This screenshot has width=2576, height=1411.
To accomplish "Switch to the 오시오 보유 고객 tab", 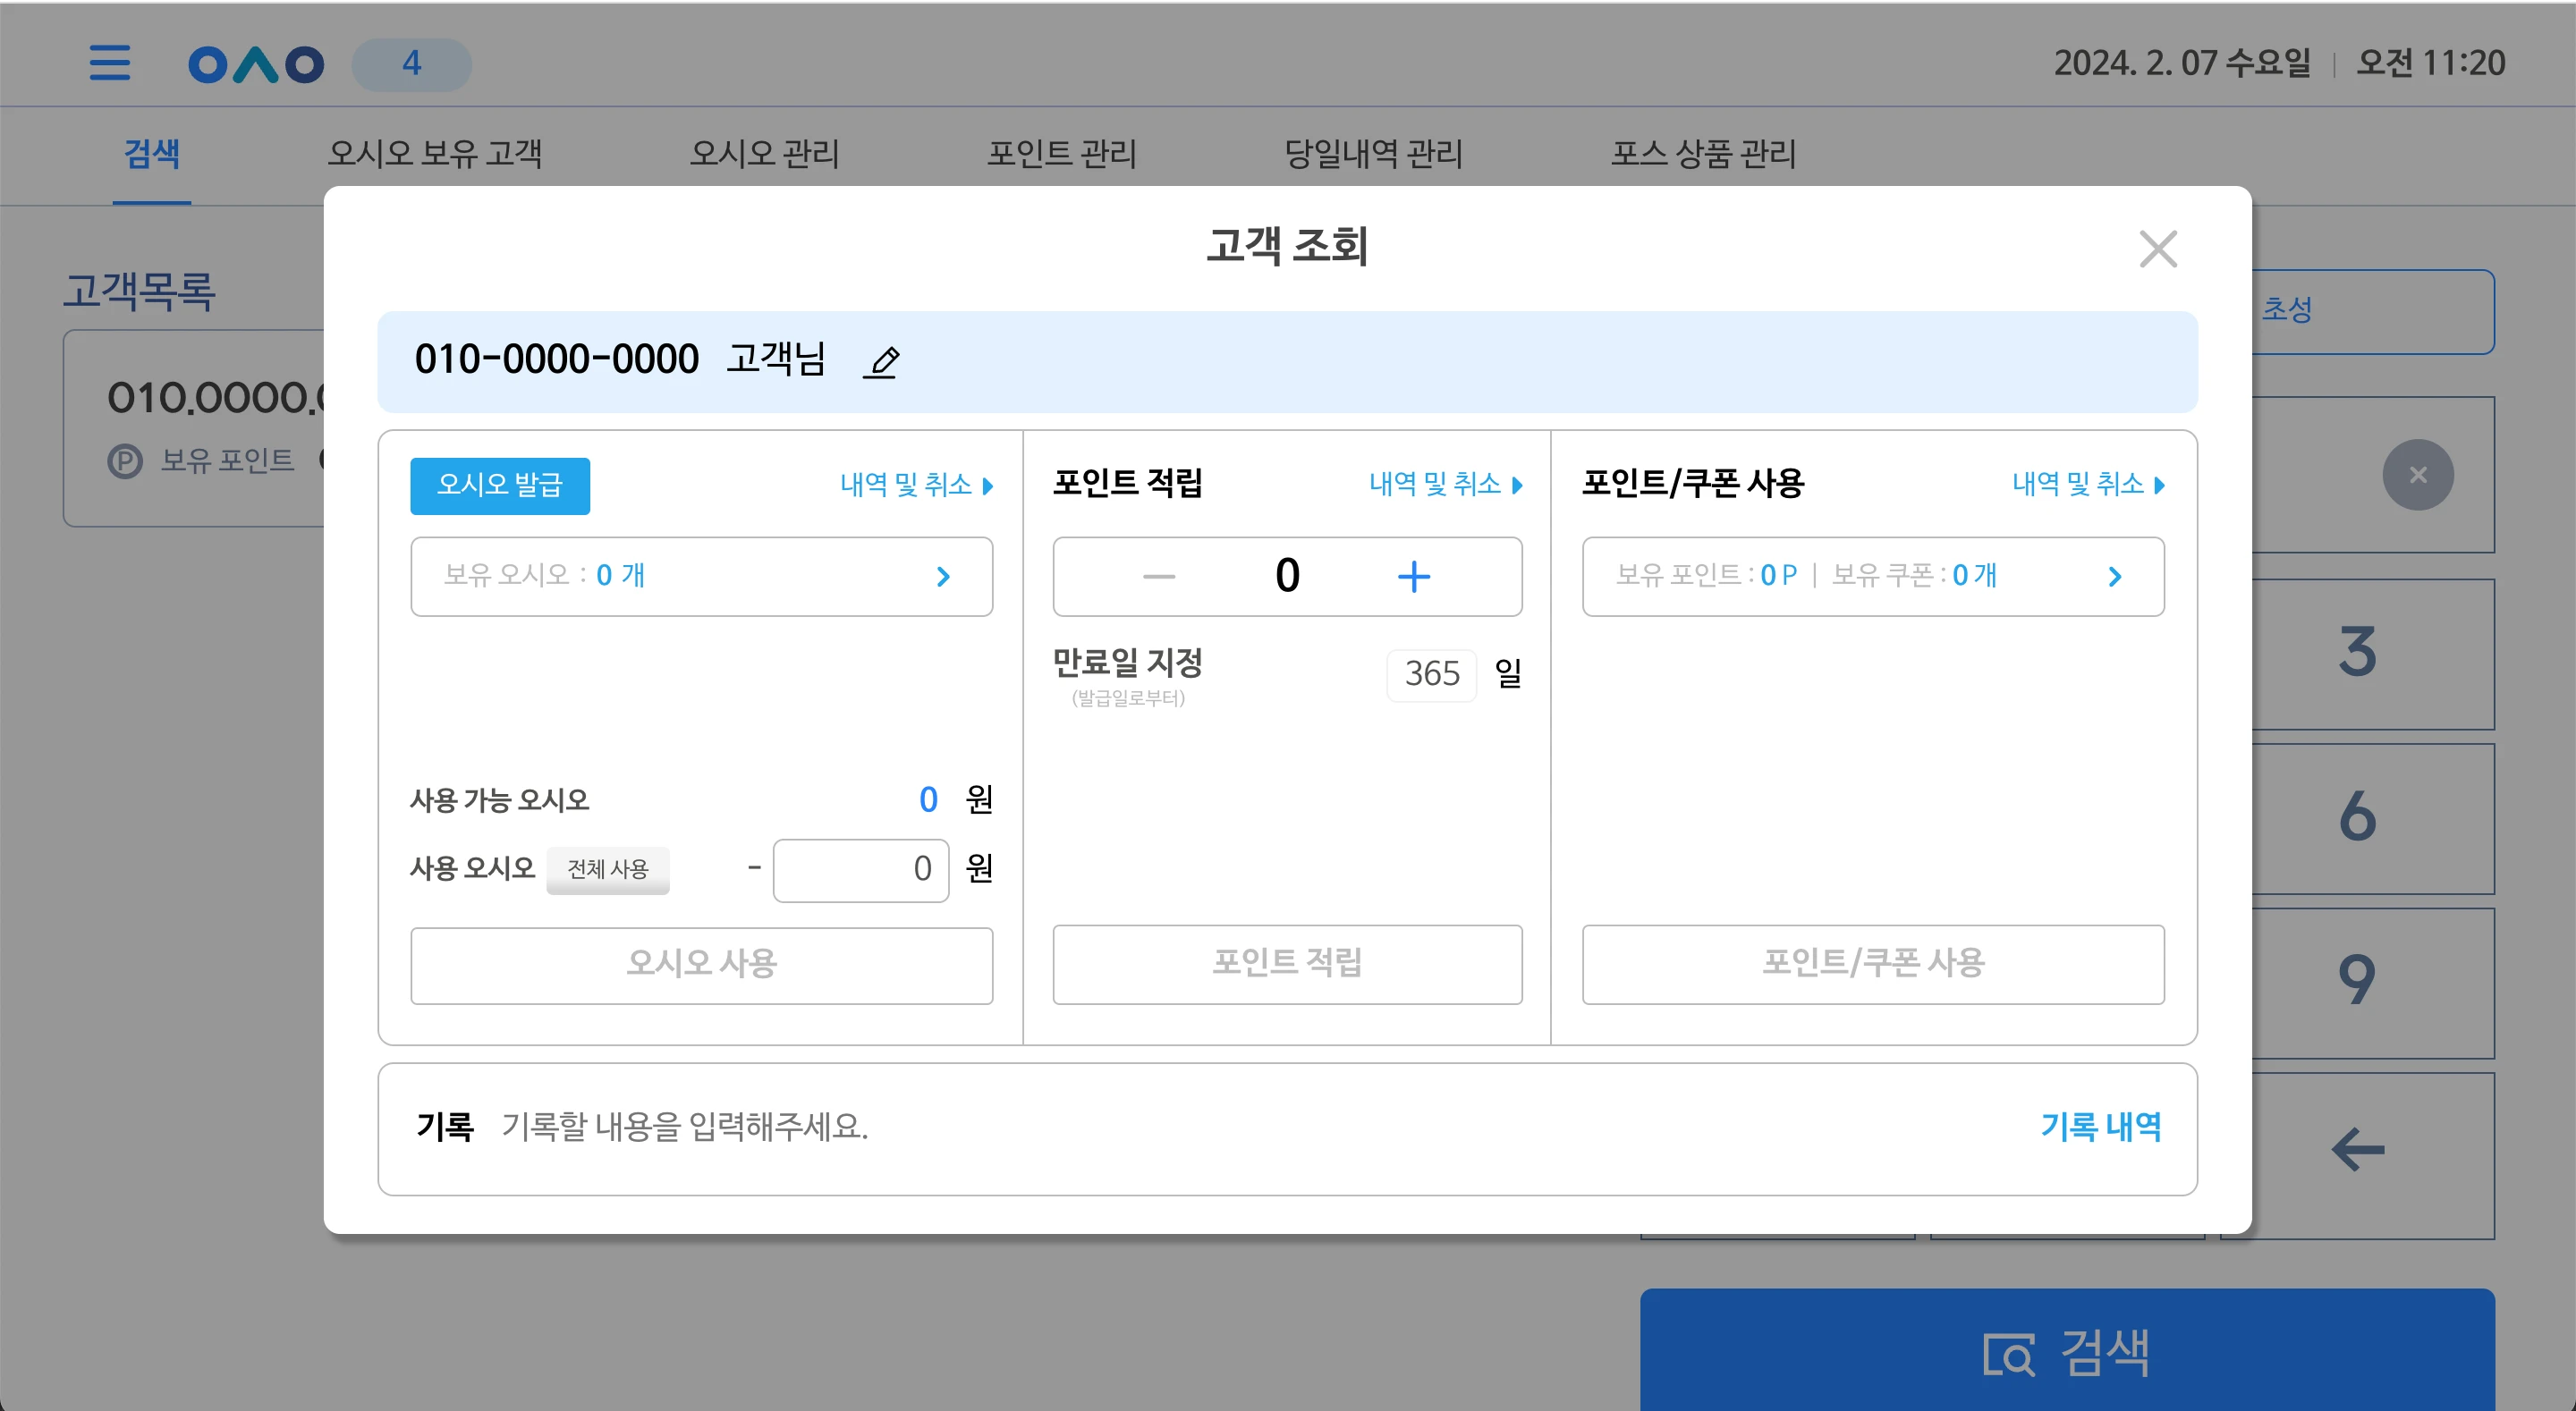I will 435,154.
